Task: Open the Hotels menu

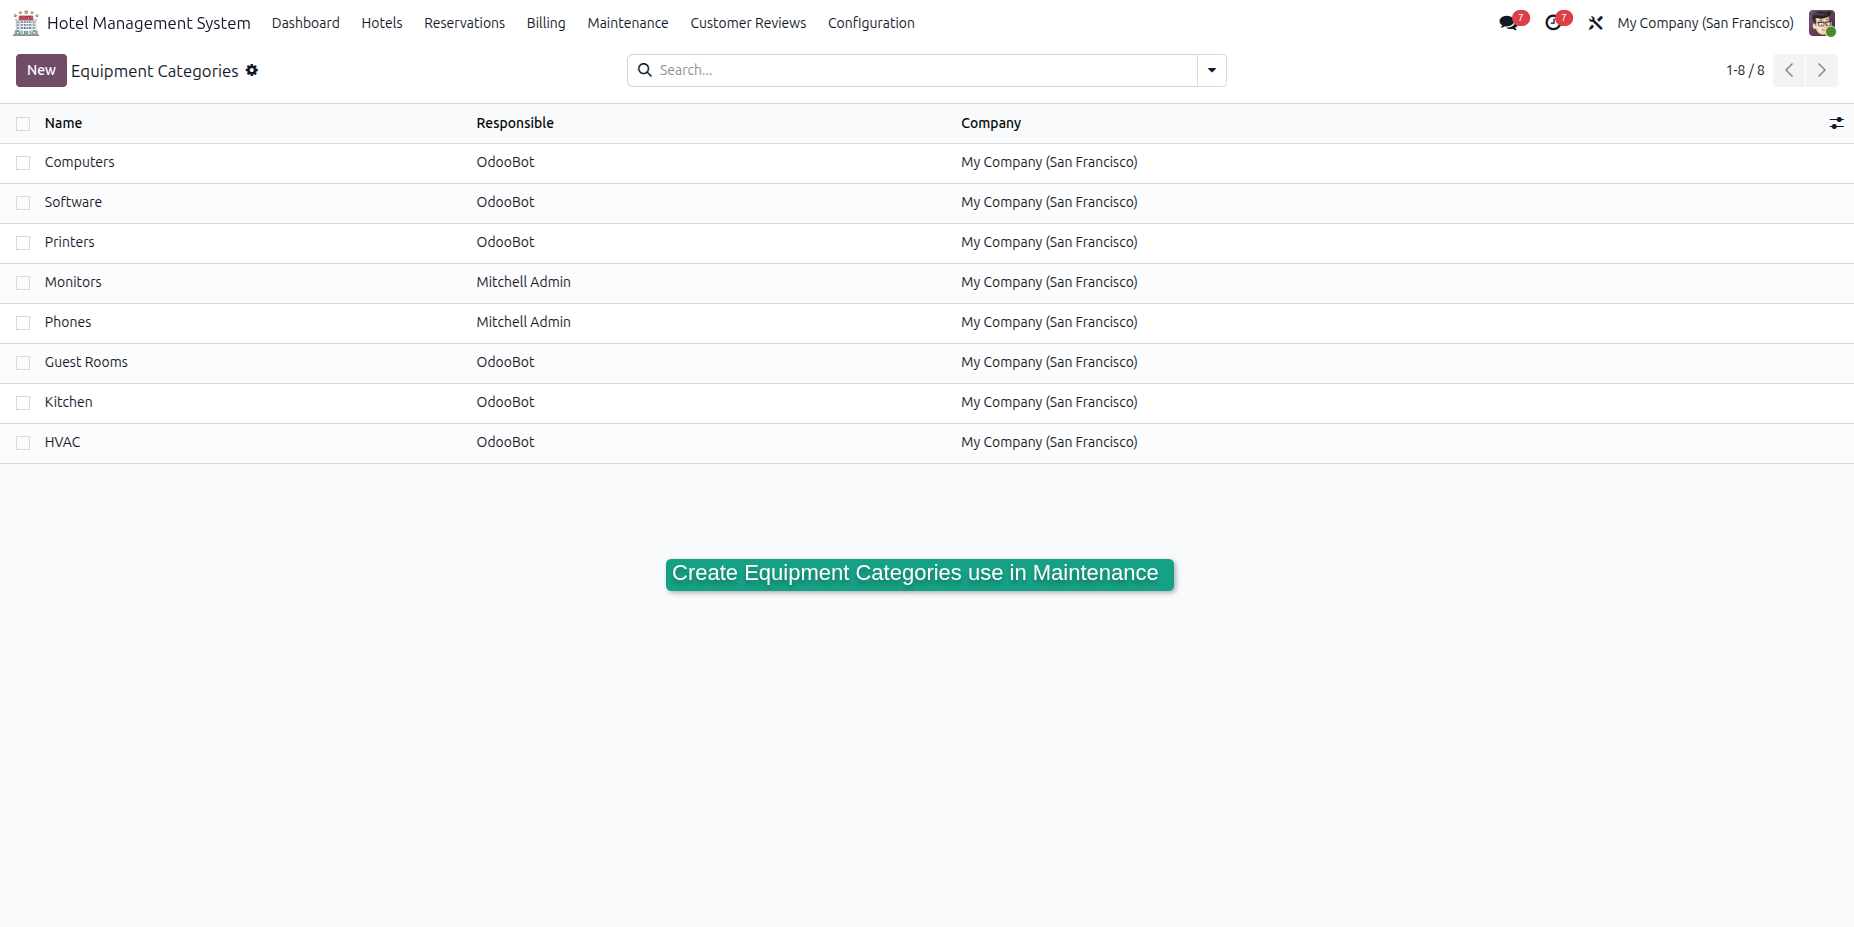Action: (x=382, y=23)
